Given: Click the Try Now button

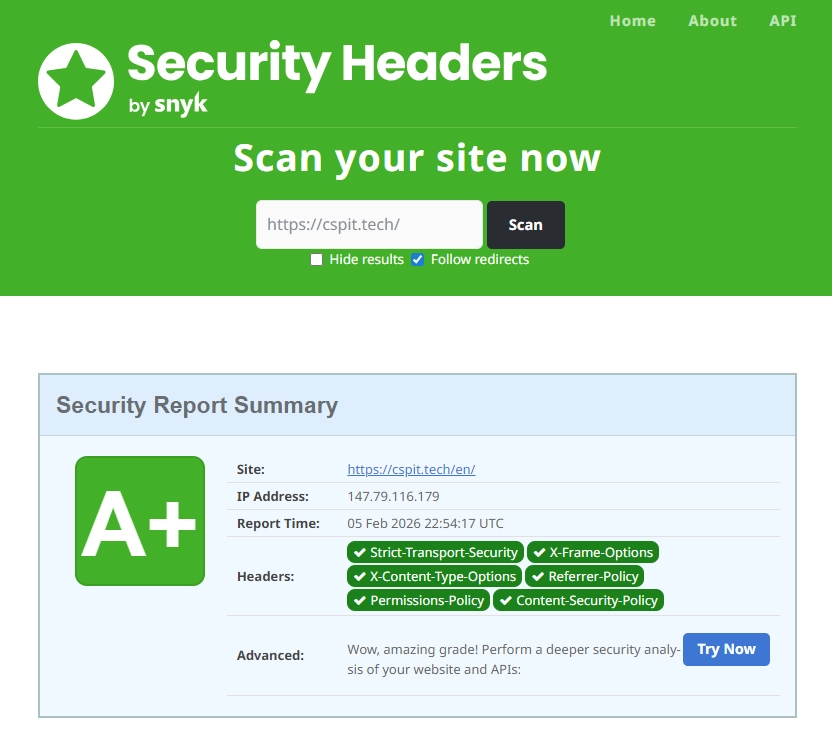Looking at the screenshot, I should [726, 649].
